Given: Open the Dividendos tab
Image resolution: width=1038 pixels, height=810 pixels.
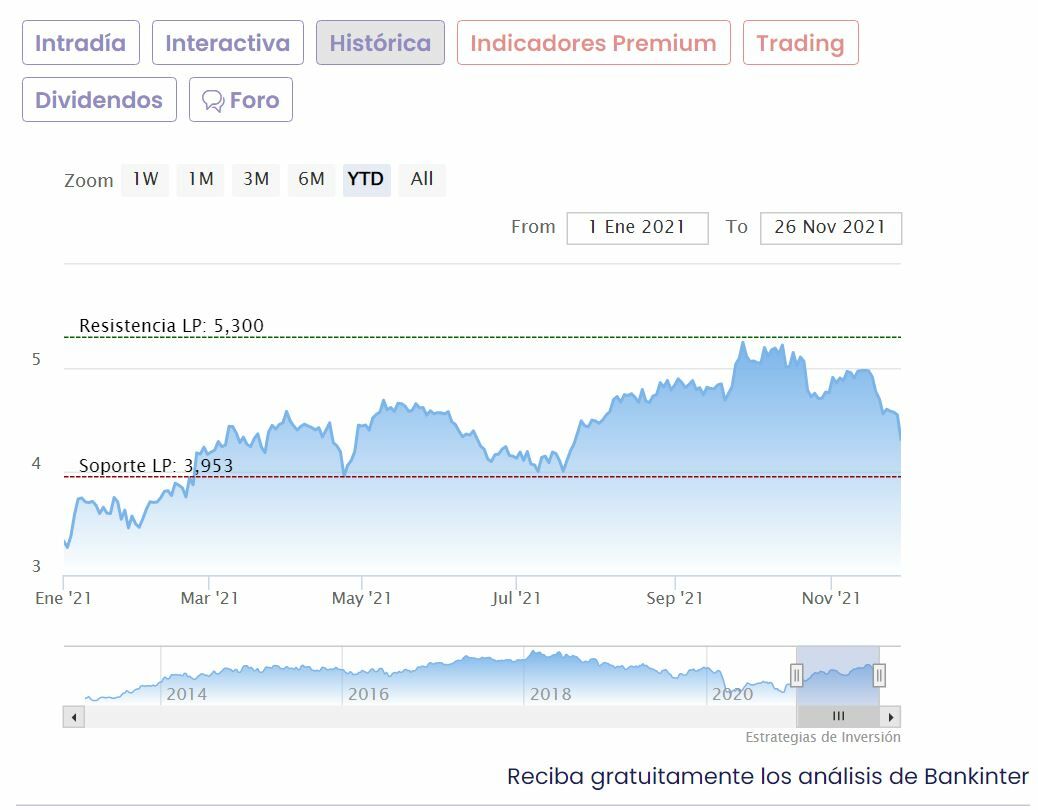Looking at the screenshot, I should coord(99,100).
